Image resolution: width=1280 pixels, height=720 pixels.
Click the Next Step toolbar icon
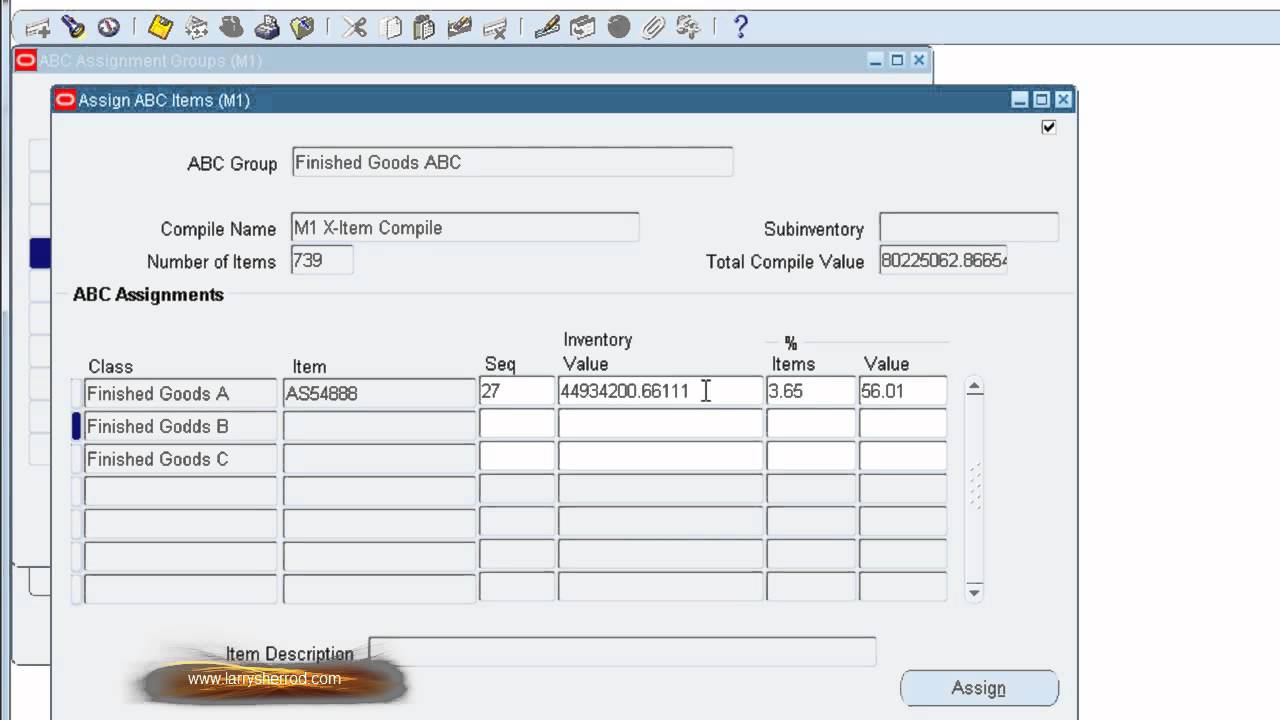[196, 27]
